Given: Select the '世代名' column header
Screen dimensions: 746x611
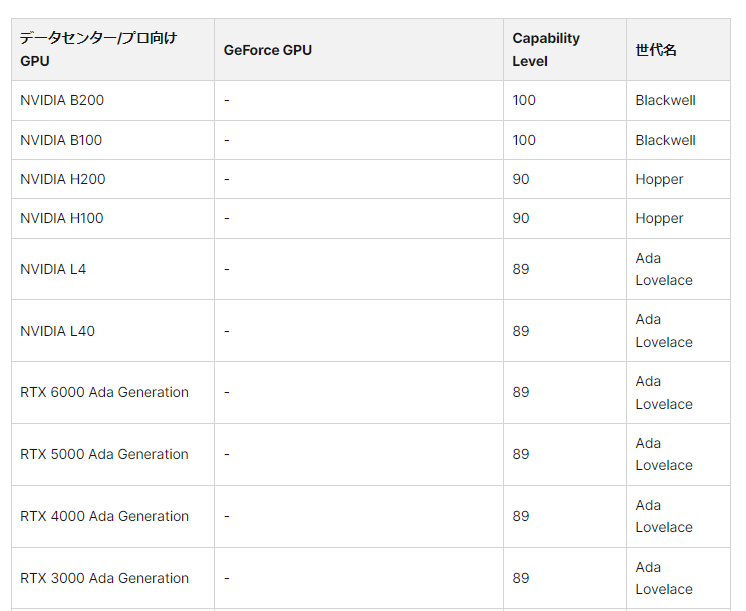Looking at the screenshot, I should pos(678,49).
